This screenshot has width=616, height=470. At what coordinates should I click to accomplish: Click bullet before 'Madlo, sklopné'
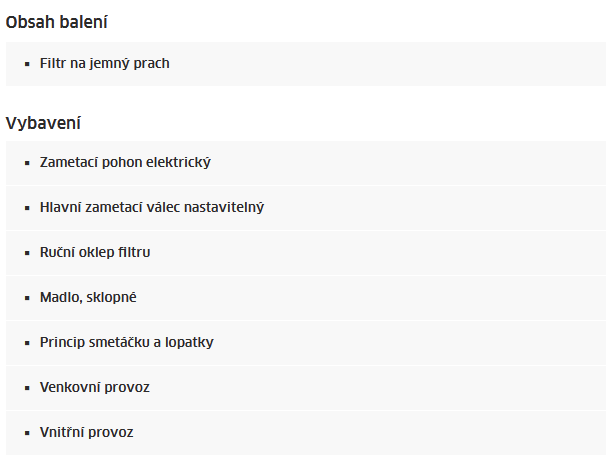click(x=27, y=298)
